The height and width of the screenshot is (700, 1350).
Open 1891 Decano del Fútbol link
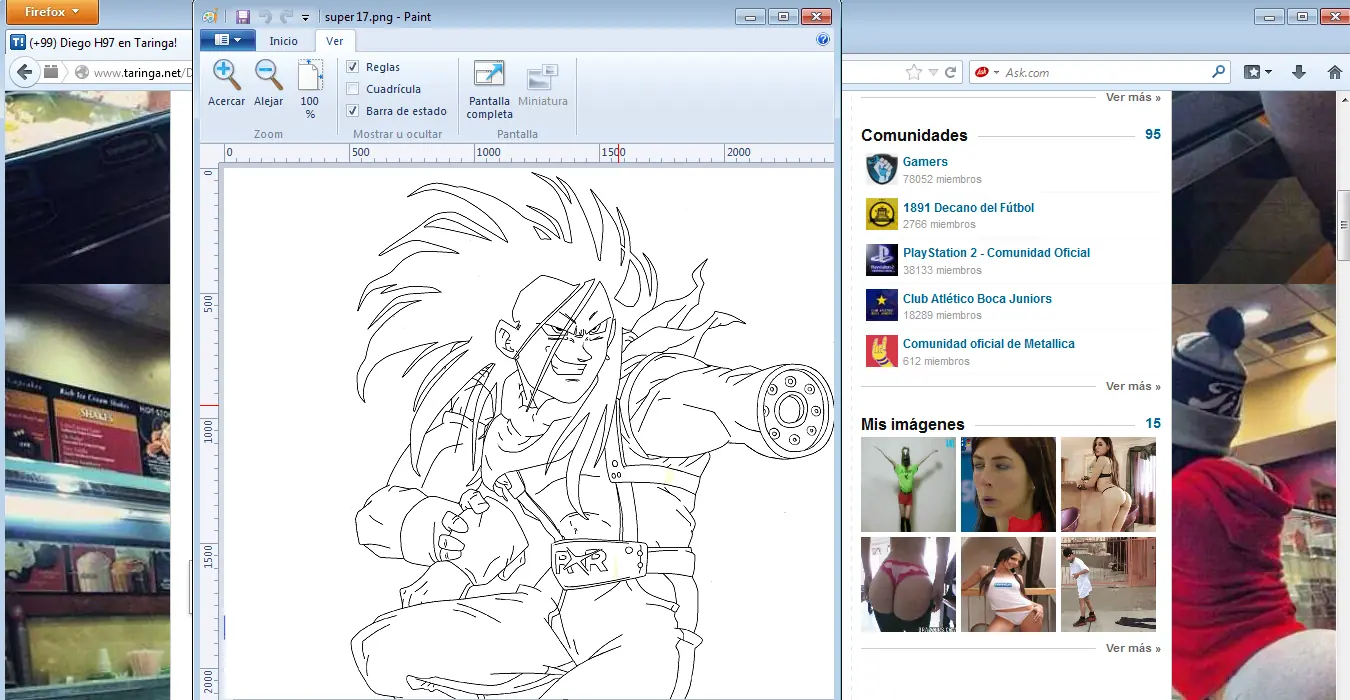(968, 207)
